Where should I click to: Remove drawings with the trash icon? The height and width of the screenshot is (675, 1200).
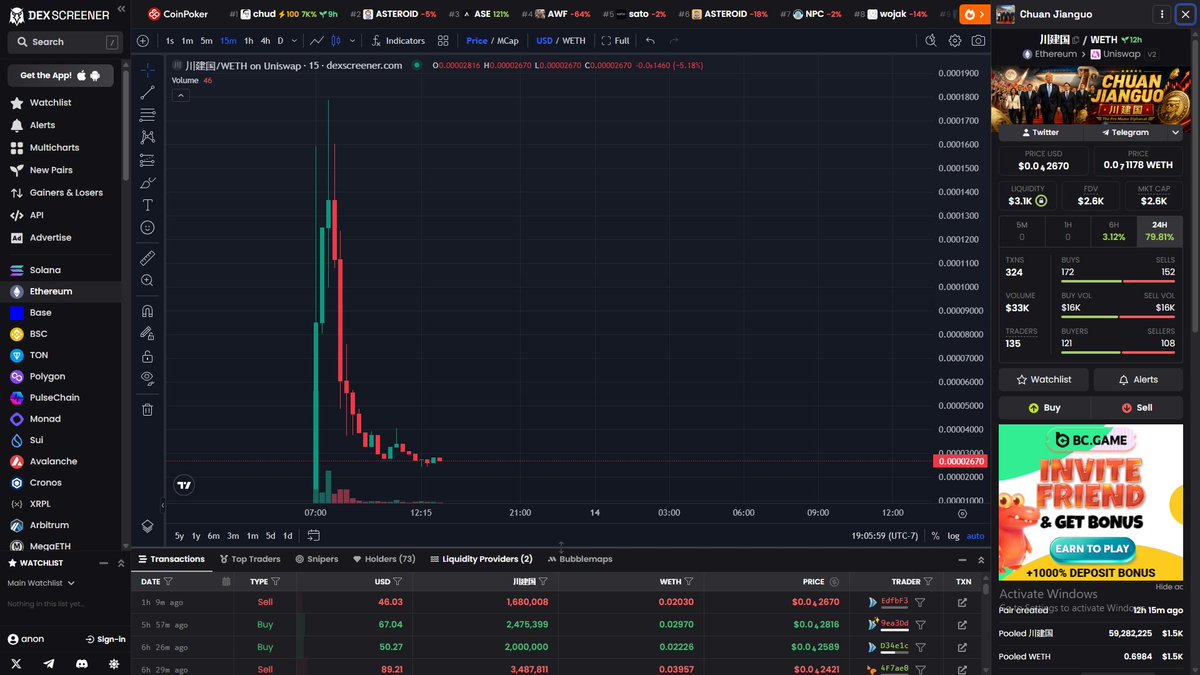tap(147, 409)
